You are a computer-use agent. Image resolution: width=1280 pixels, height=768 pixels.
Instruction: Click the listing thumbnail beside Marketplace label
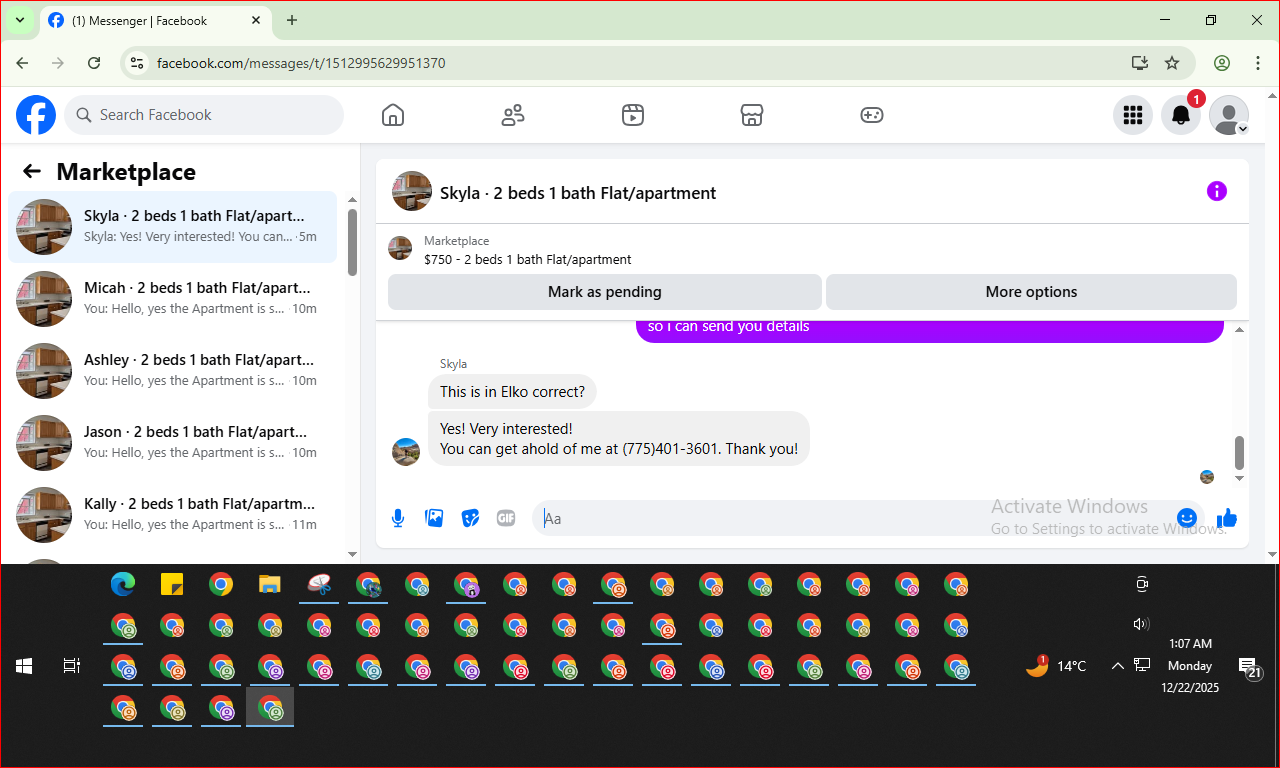point(400,249)
